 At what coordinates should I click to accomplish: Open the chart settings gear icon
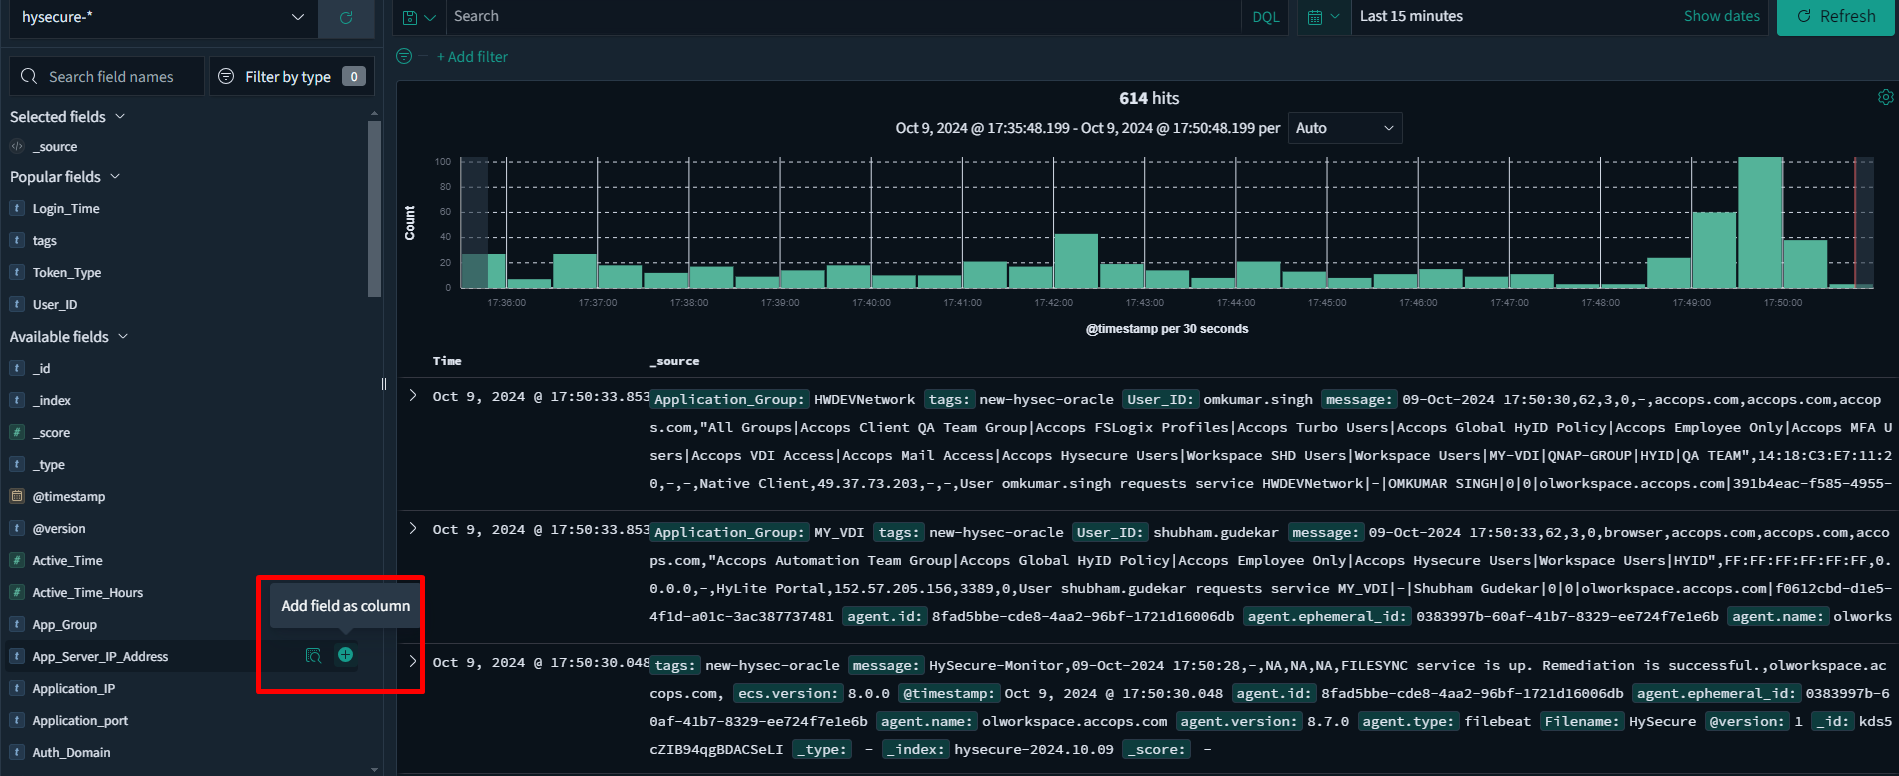coord(1885,97)
